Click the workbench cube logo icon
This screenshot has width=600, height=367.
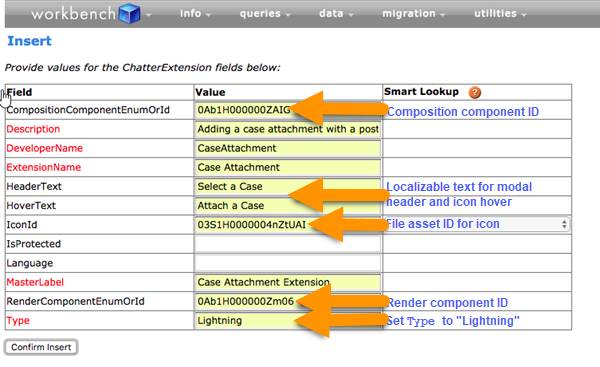click(x=129, y=13)
